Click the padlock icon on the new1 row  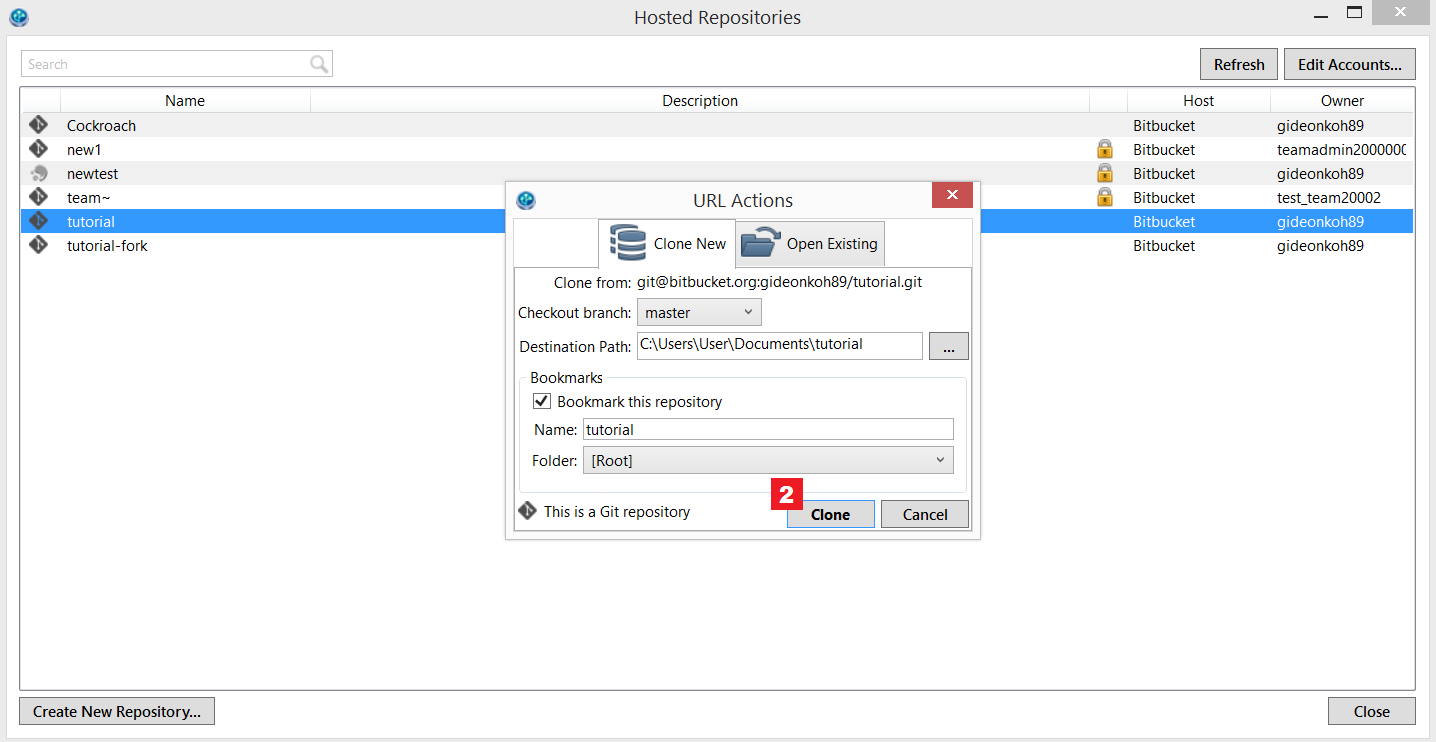tap(1105, 149)
